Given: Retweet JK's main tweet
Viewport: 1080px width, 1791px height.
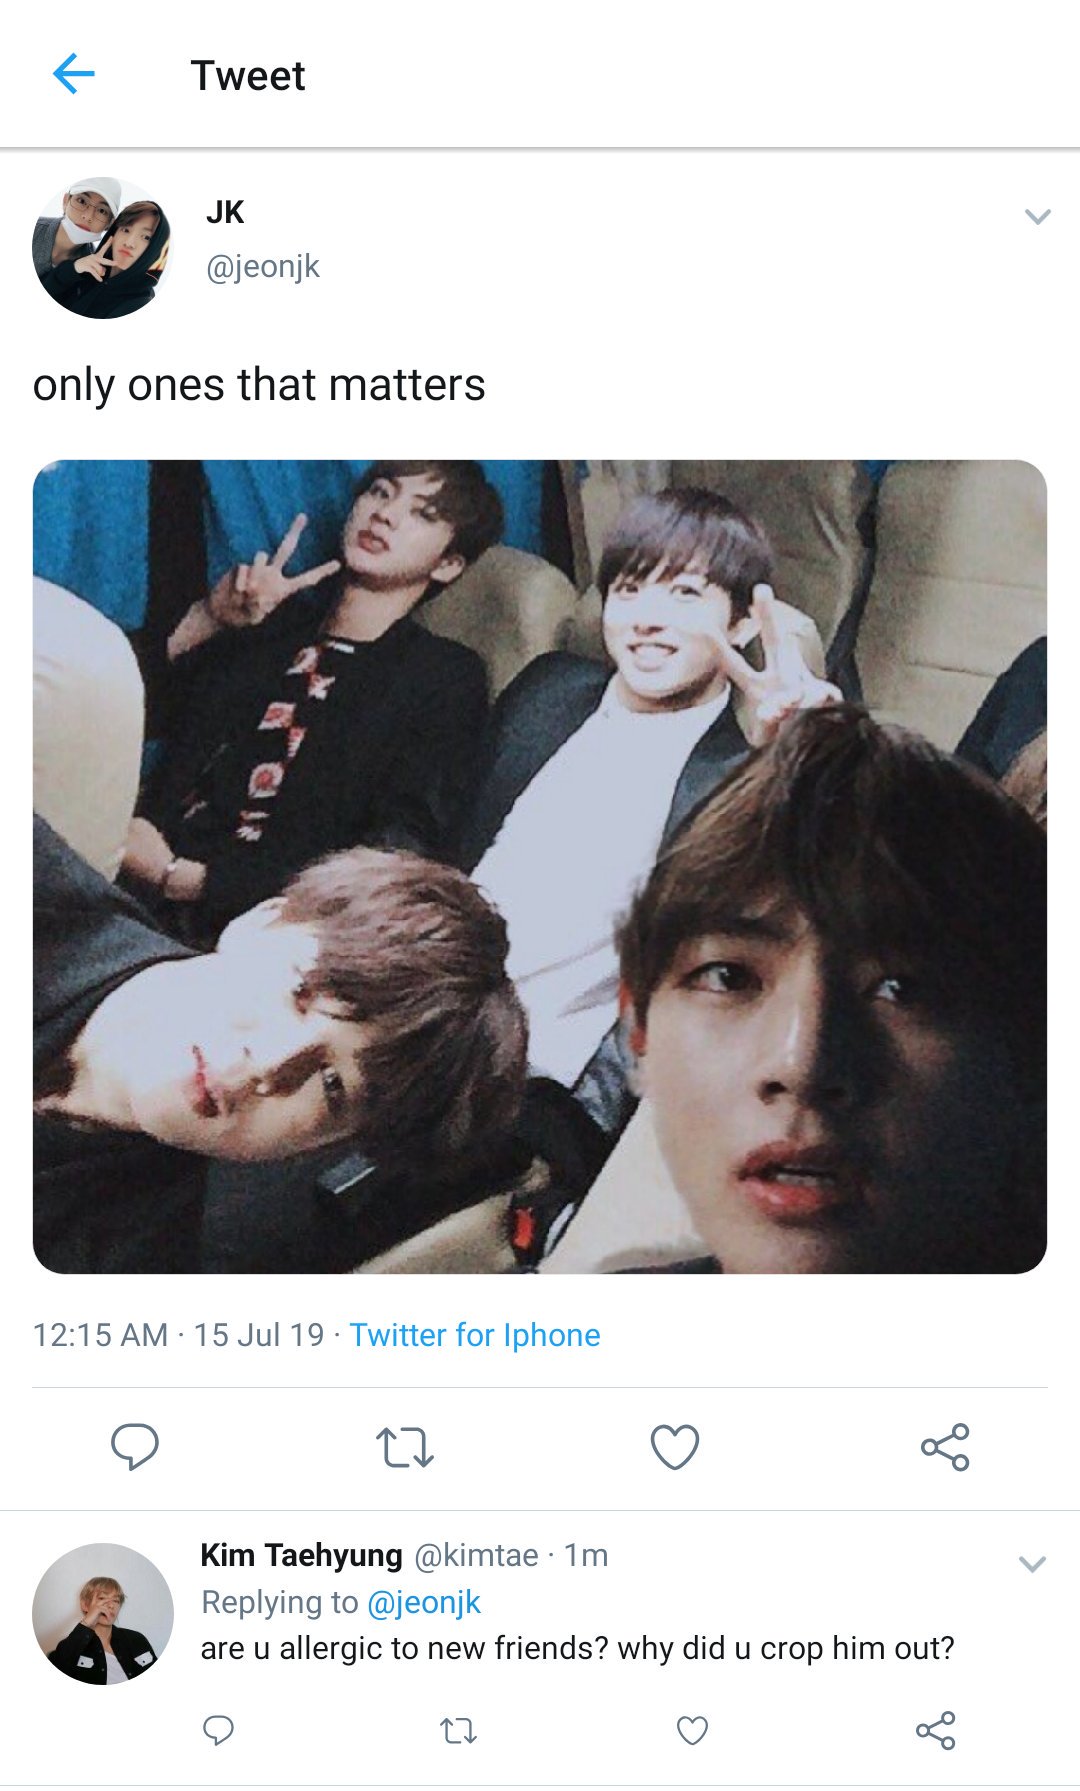Looking at the screenshot, I should [x=405, y=1447].
